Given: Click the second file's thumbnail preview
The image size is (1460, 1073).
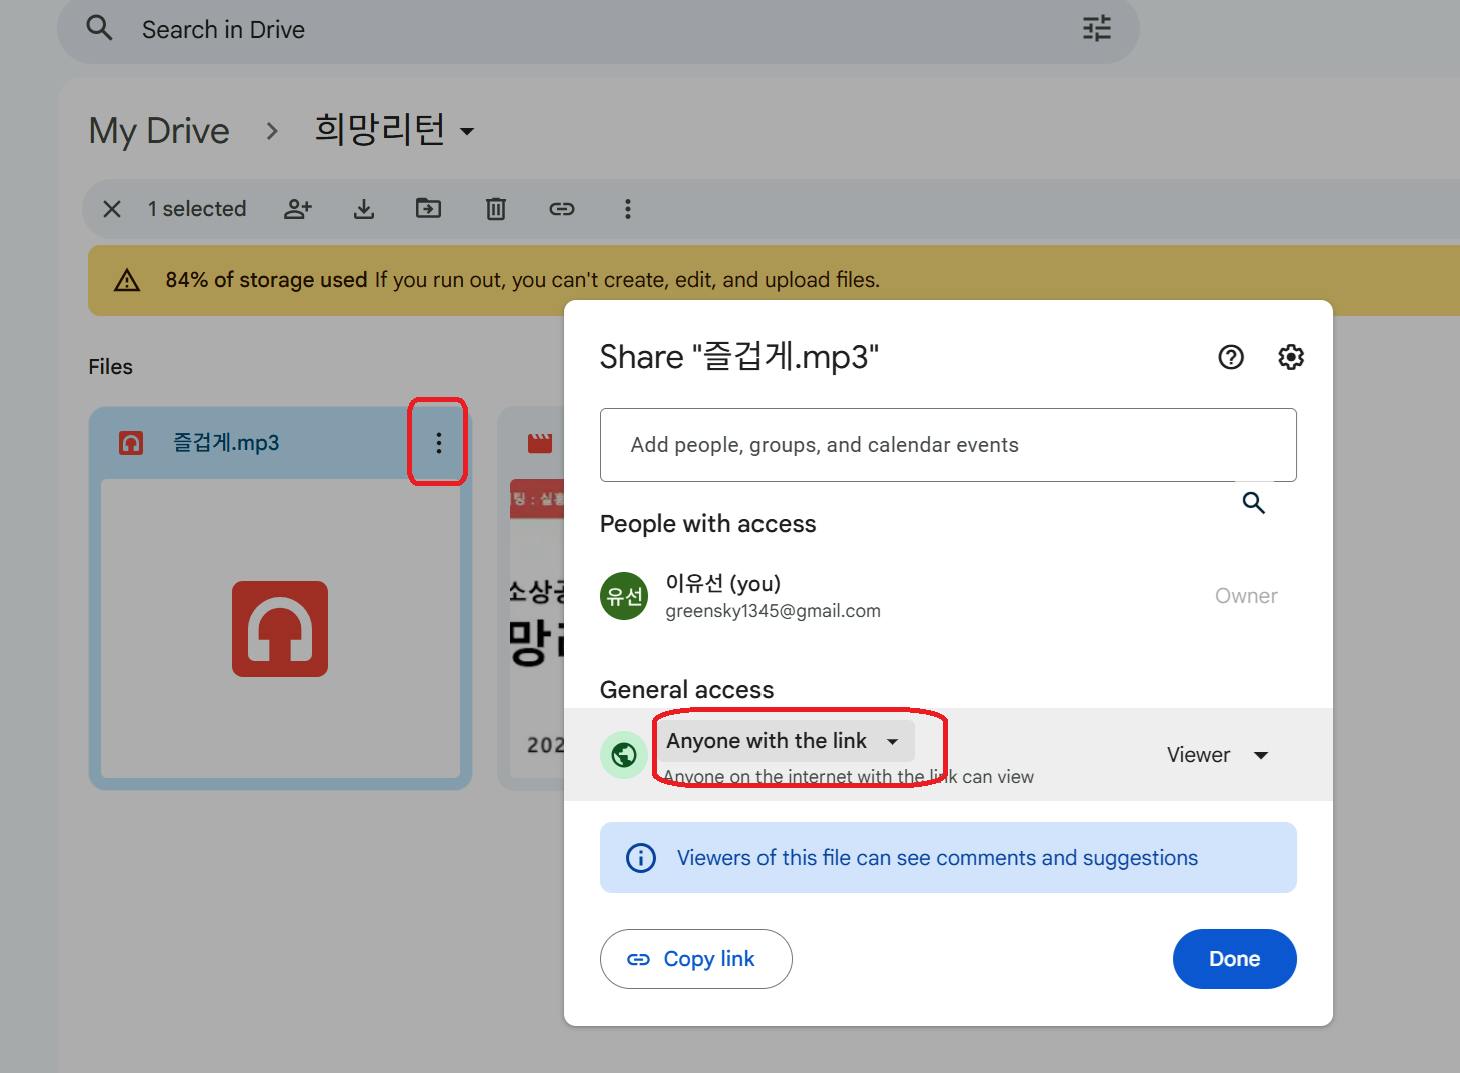Looking at the screenshot, I should coord(537,630).
